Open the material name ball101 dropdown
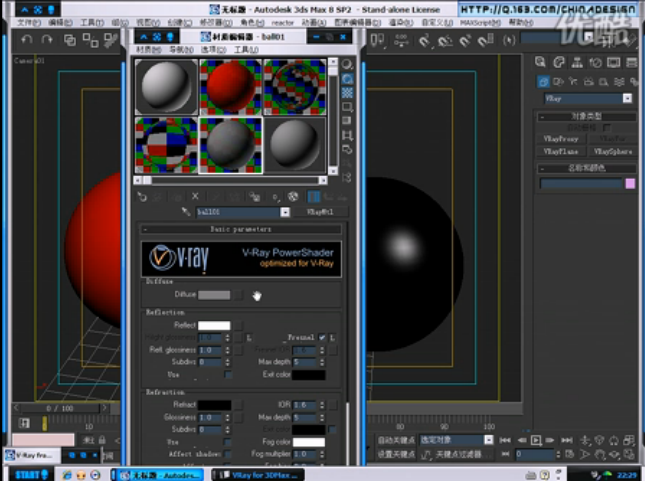Screen dimensions: 645x481 tap(285, 212)
